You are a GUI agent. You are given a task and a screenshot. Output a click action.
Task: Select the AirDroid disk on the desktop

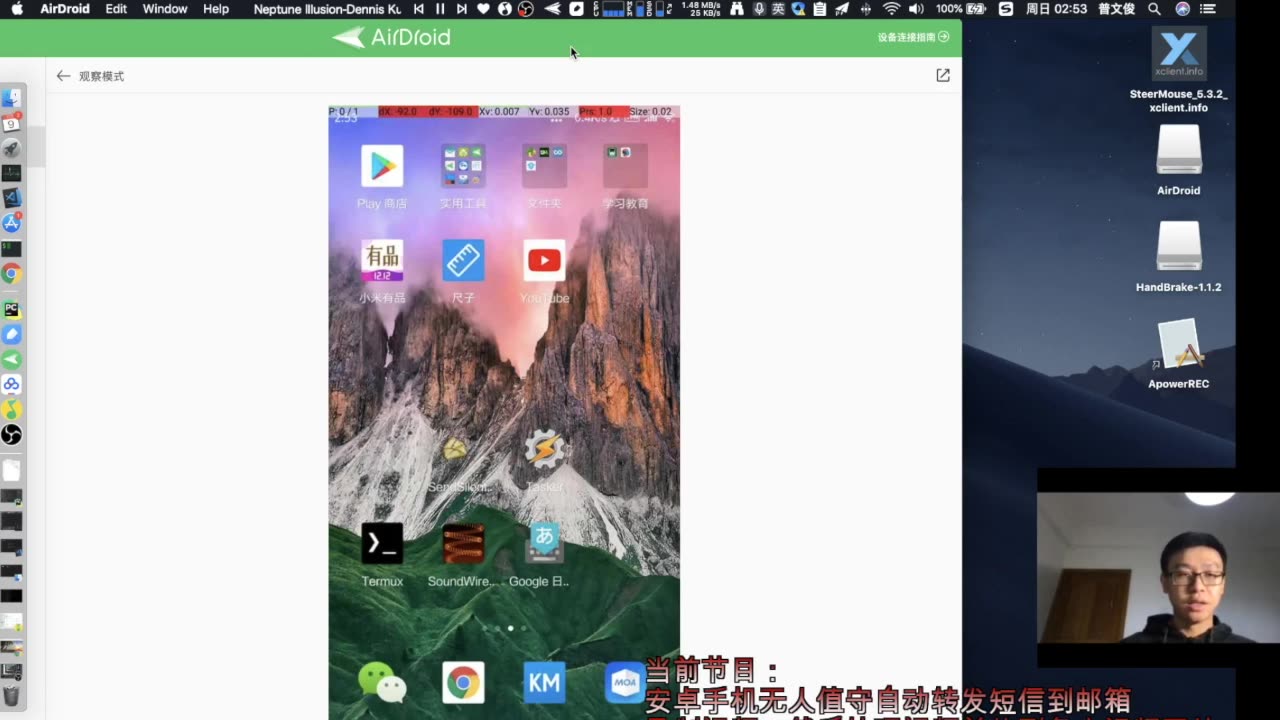[x=1179, y=160]
